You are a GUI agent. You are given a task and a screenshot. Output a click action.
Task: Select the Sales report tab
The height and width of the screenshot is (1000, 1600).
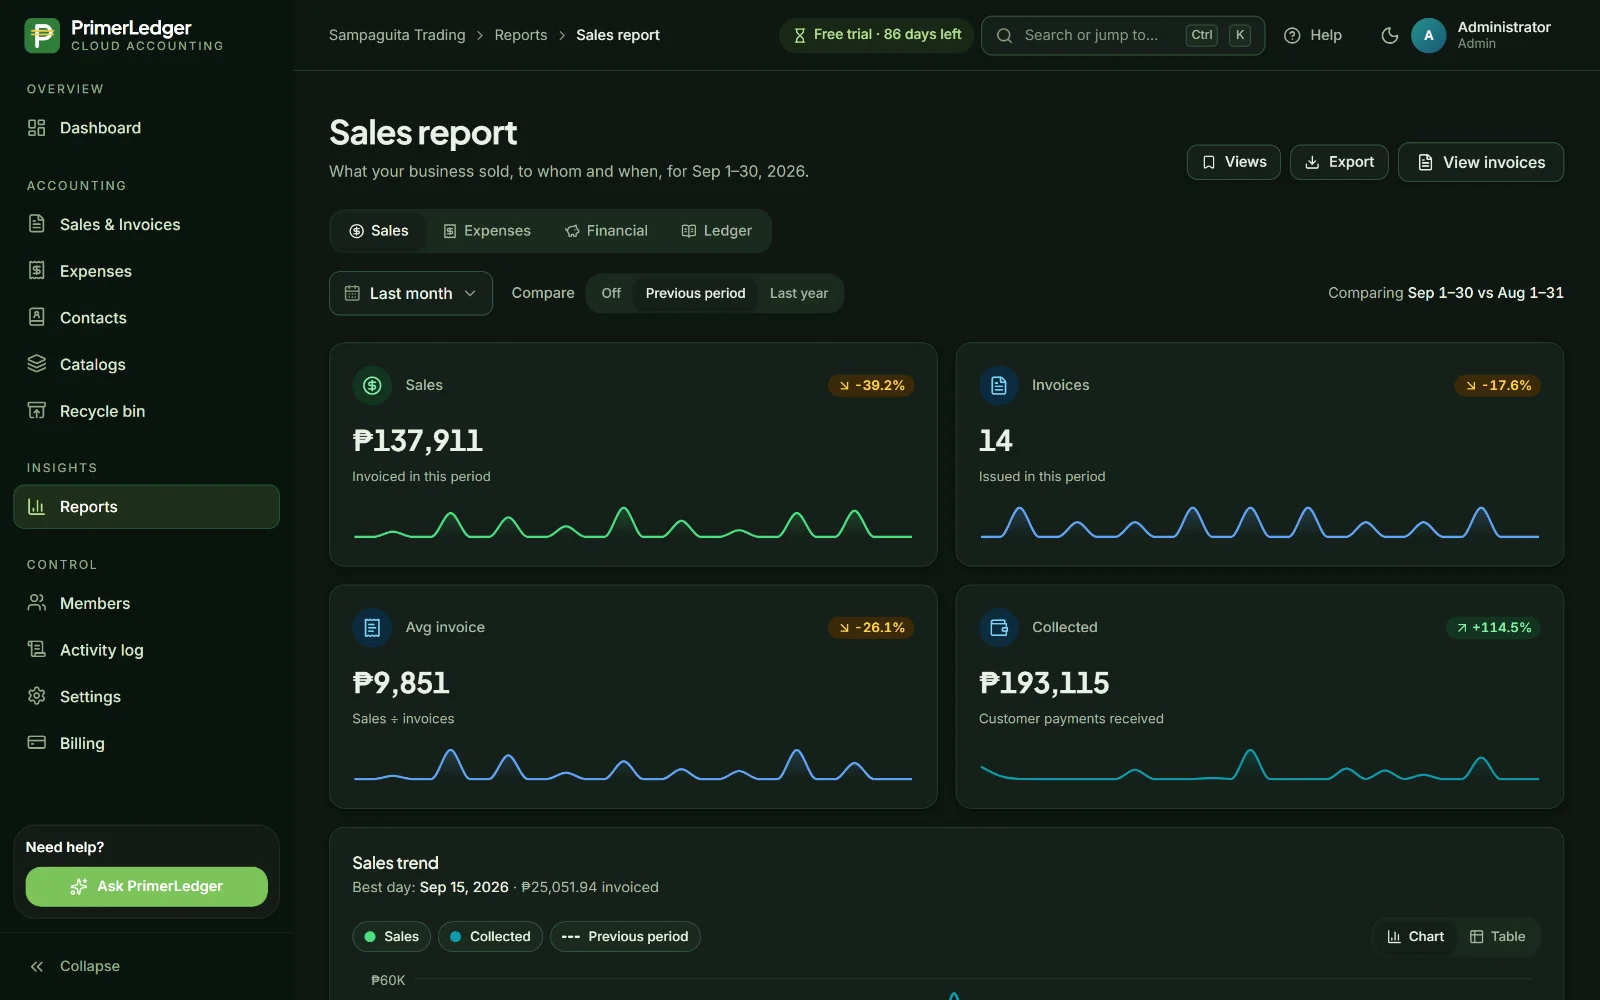379,231
